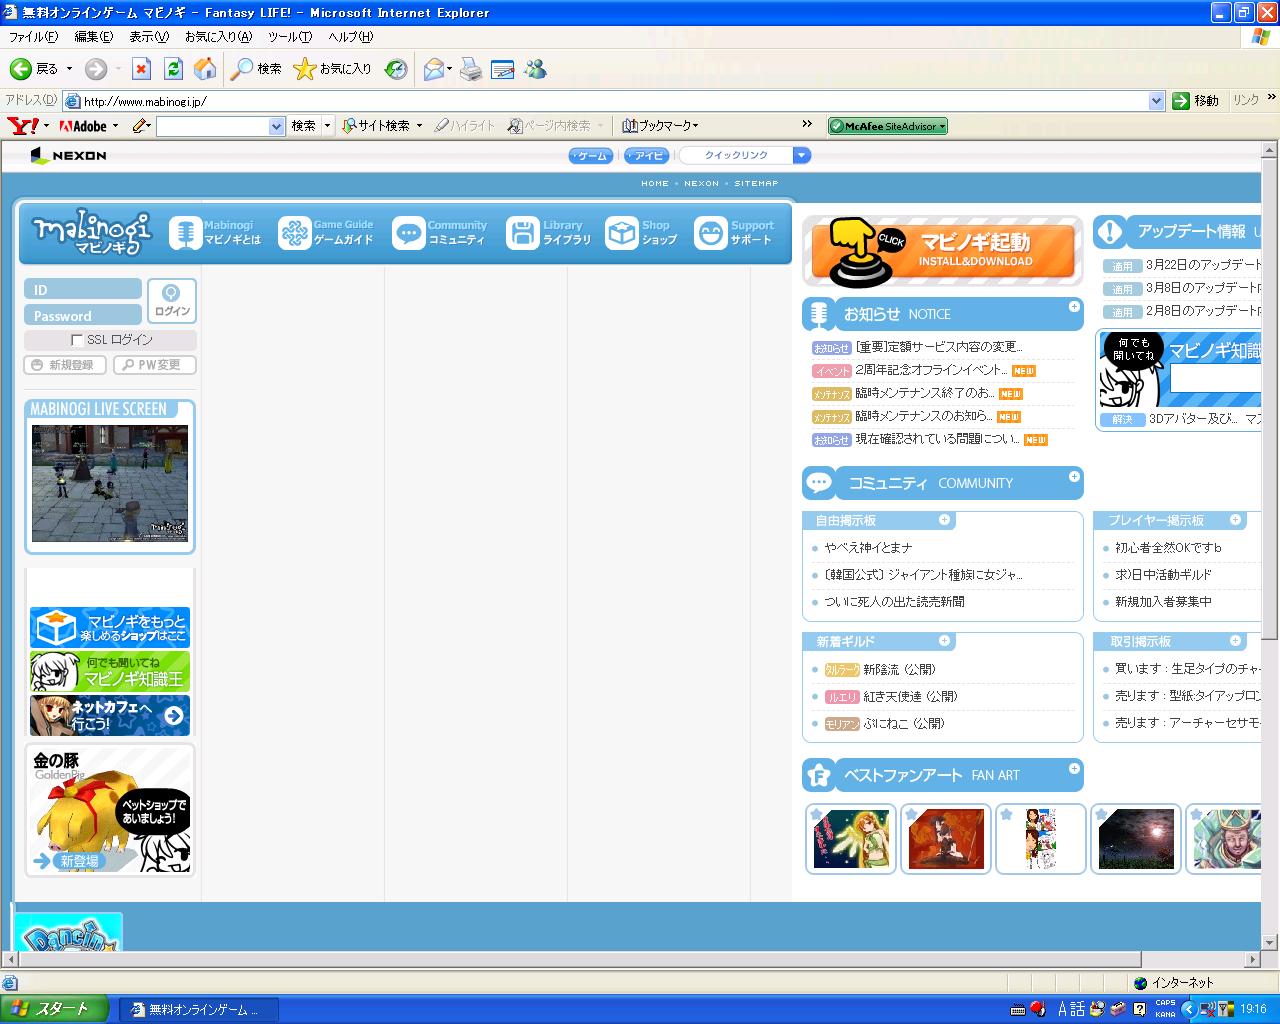Click the Adobe toolbar icon

click(x=83, y=126)
